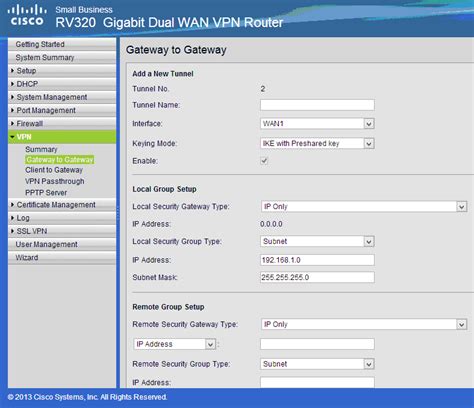474x408 pixels.
Task: Click the Gateway to Gateway heading
Action: click(x=176, y=50)
